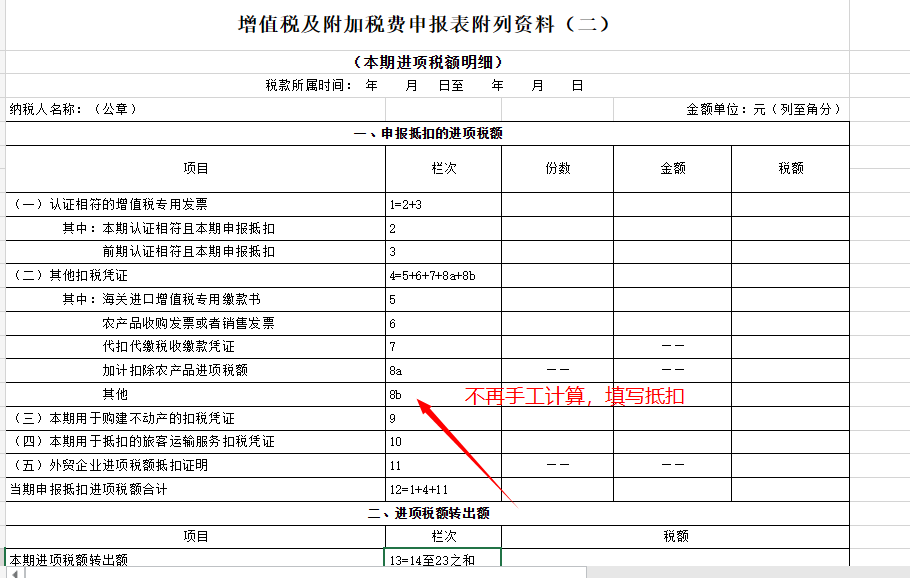The width and height of the screenshot is (910, 578).
Task: Select 前期认证相符且本期申报抵扣 cell
Action: pos(196,252)
